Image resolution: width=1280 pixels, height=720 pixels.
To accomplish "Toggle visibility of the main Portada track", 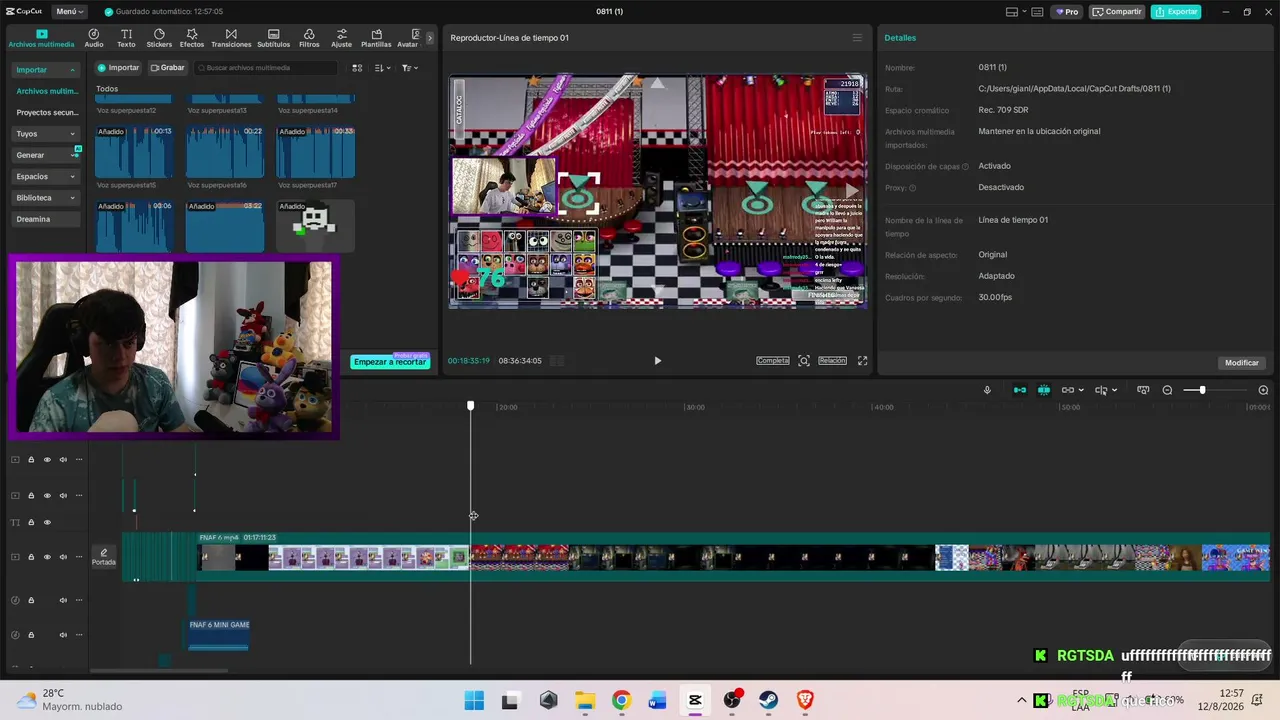I will (47, 557).
